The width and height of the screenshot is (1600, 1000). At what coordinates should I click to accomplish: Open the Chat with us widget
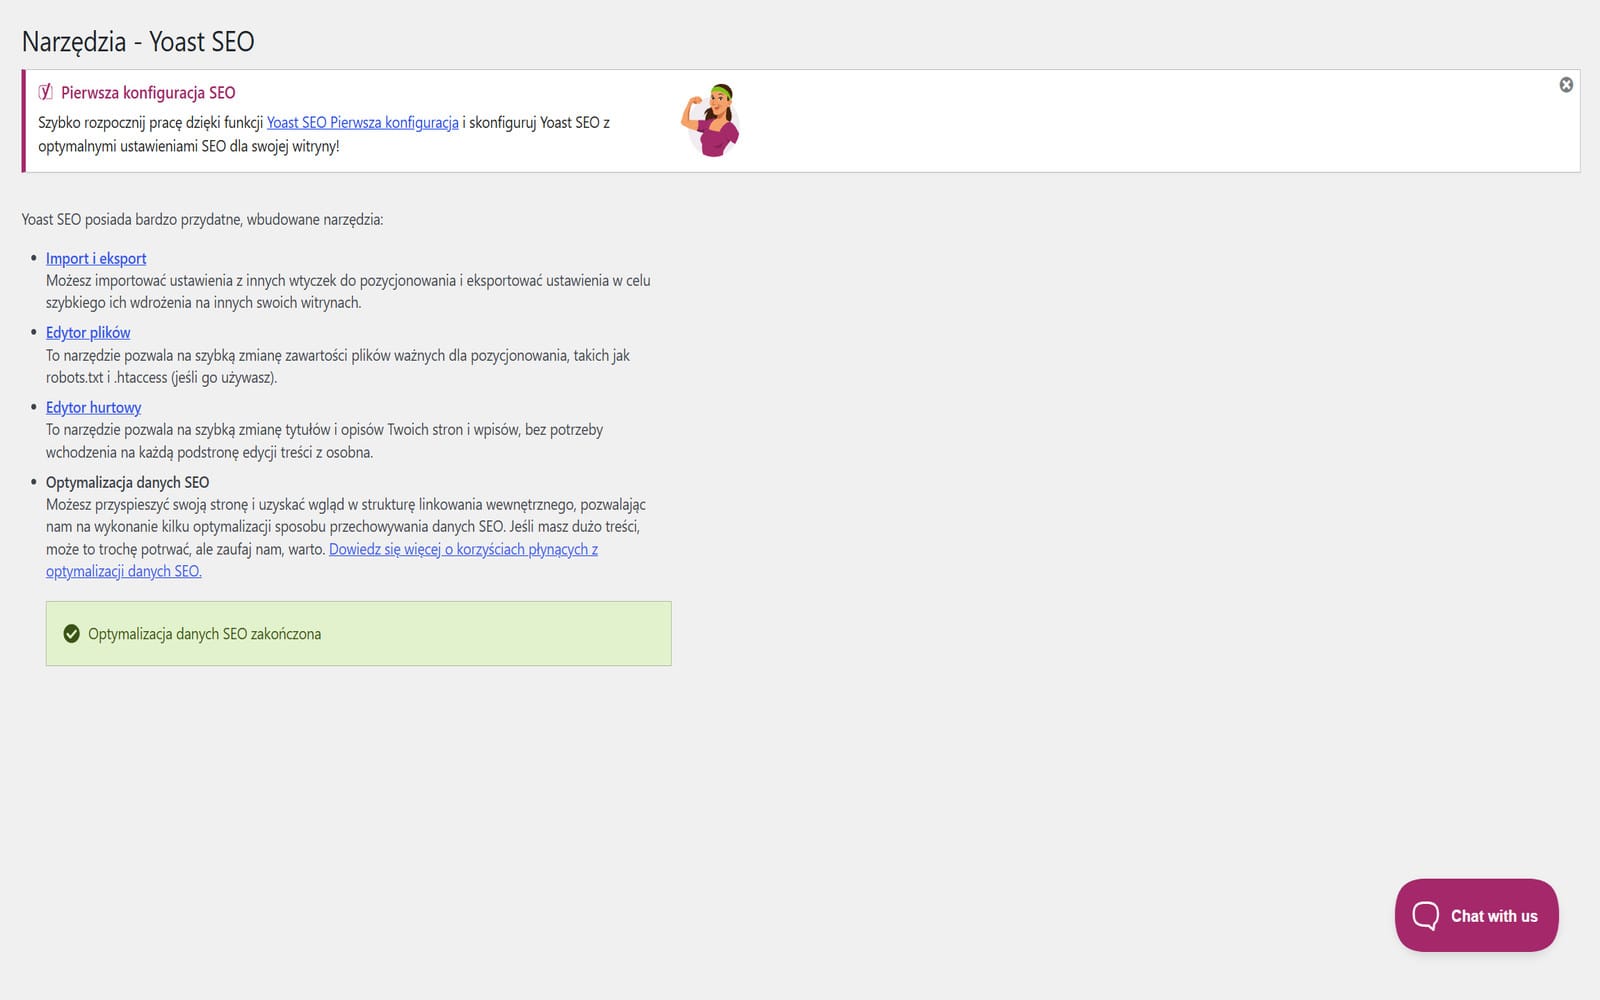(x=1476, y=915)
